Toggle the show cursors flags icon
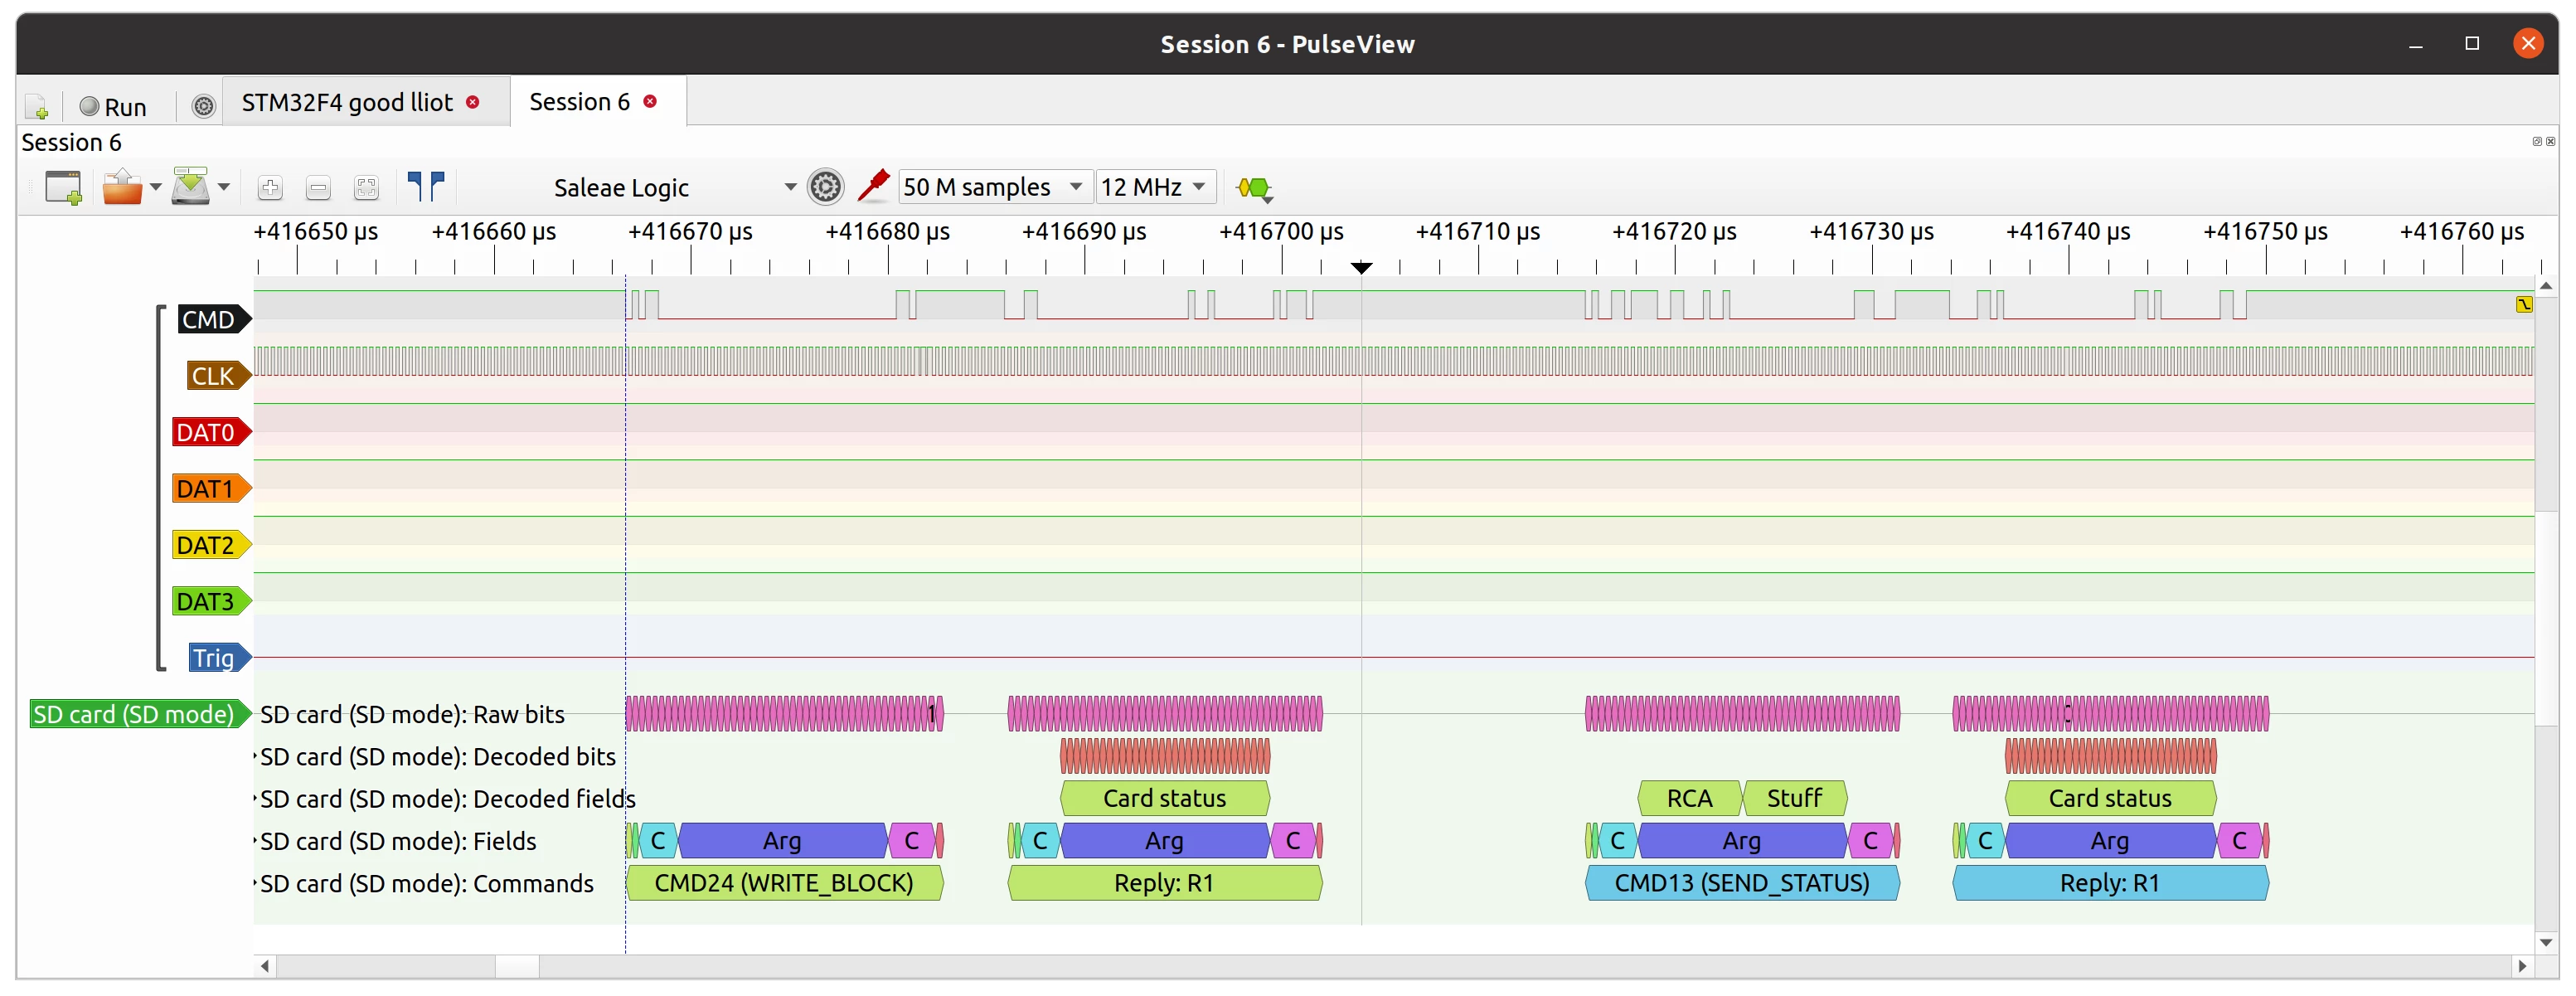Screen dimensions: 2576x996 click(x=426, y=187)
